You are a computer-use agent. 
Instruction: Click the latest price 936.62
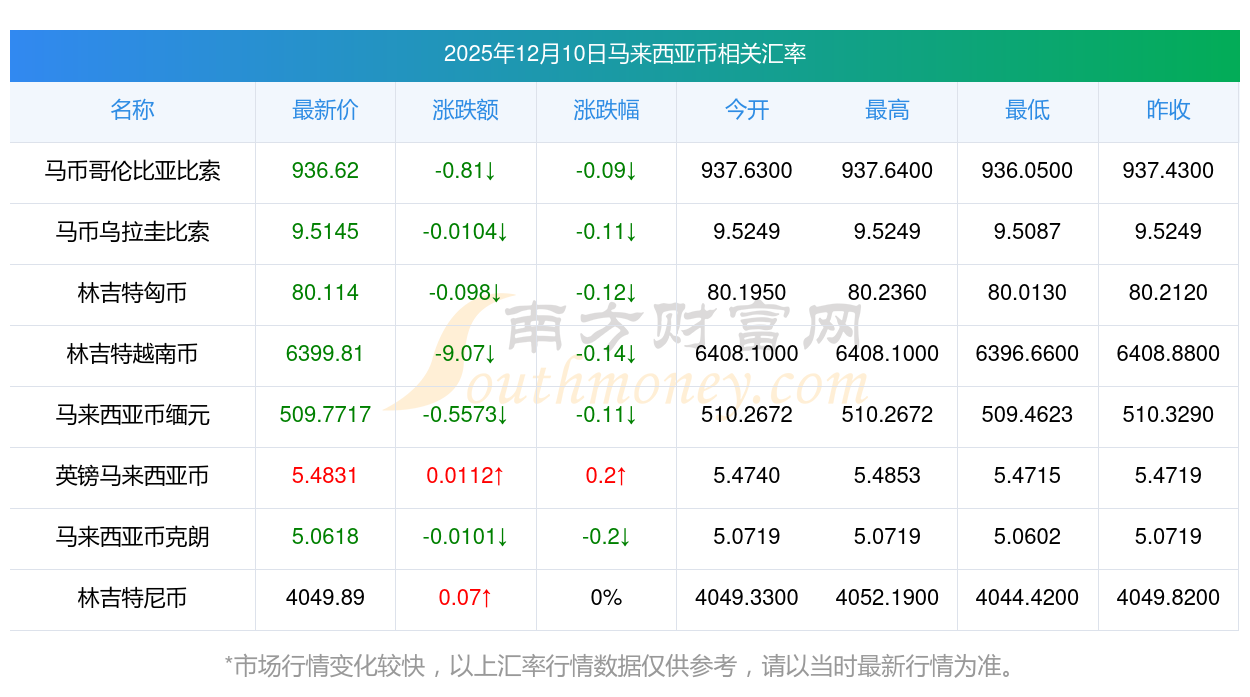pyautogui.click(x=325, y=171)
